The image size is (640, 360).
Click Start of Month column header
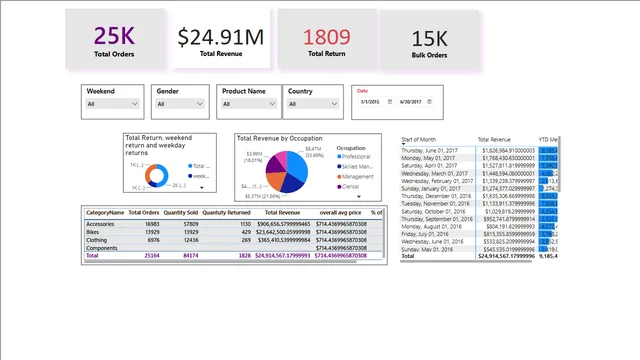(x=418, y=140)
